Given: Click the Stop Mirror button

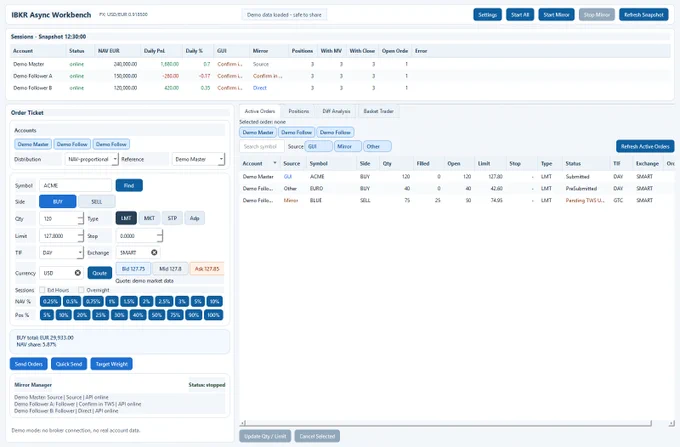Looking at the screenshot, I should pyautogui.click(x=597, y=15).
